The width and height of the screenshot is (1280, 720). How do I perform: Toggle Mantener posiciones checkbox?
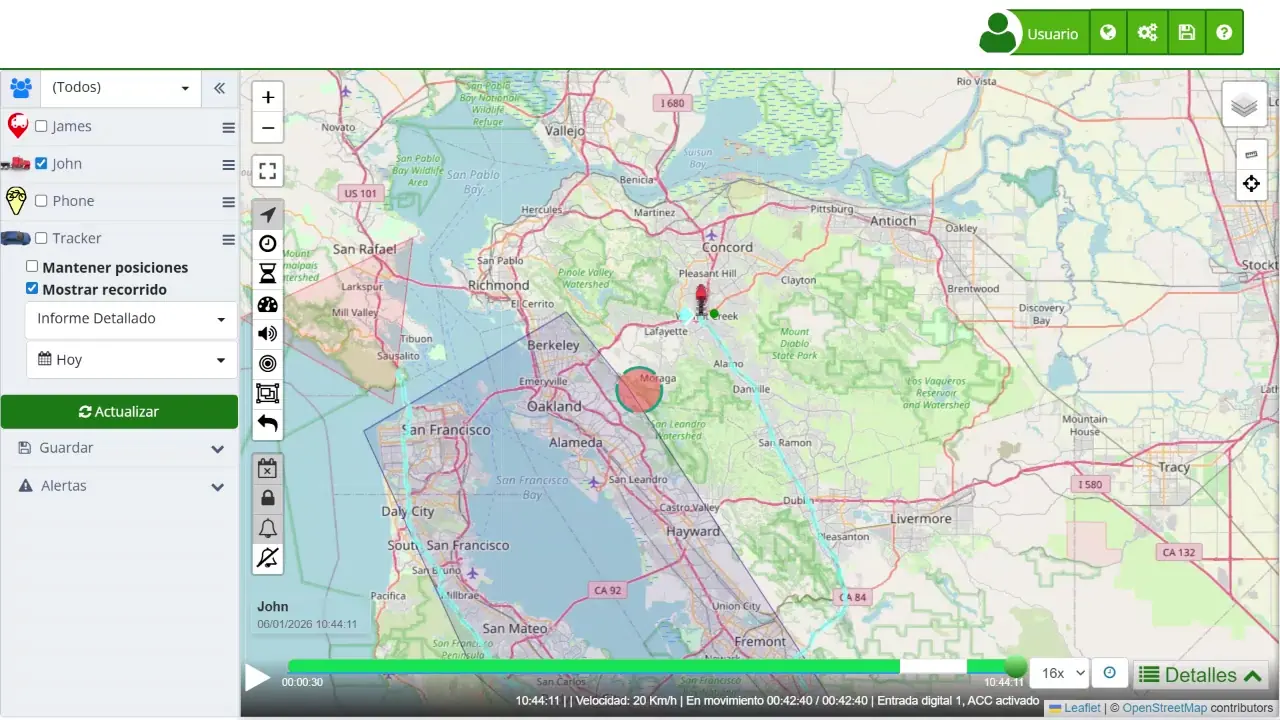[32, 267]
